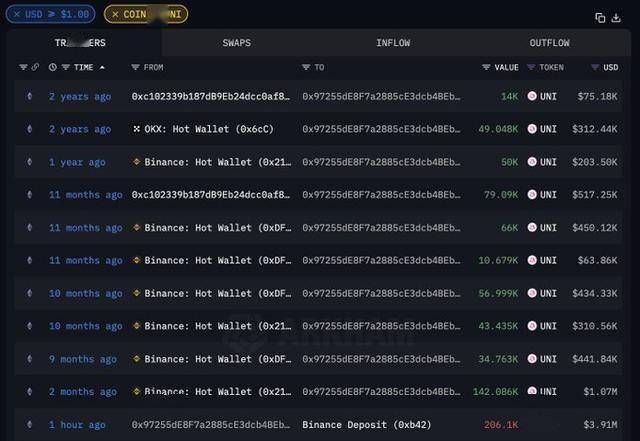640x441 pixels.
Task: Click UNI token icon on $441.84K row
Action: [x=532, y=359]
